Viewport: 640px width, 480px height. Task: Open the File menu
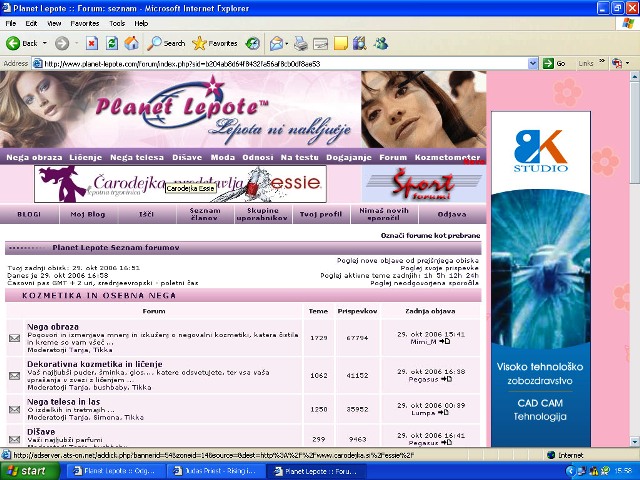pyautogui.click(x=11, y=23)
